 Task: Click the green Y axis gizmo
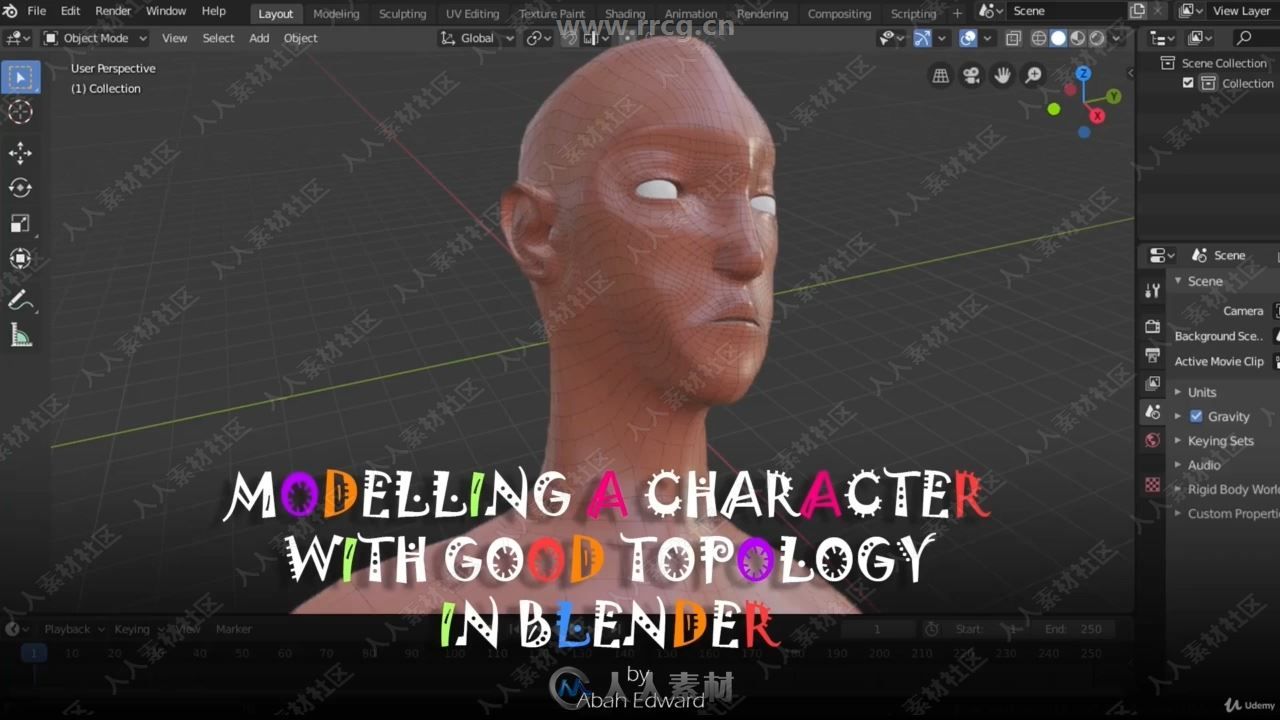pos(1113,96)
